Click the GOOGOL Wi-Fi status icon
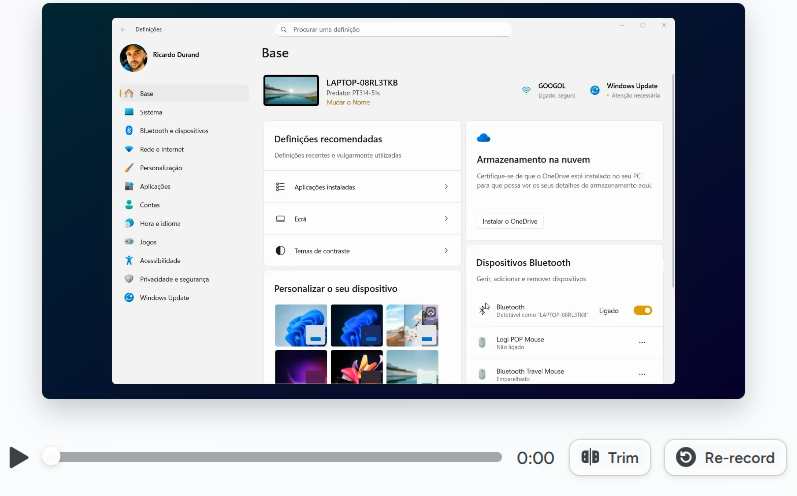The image size is (797, 496). 526,90
